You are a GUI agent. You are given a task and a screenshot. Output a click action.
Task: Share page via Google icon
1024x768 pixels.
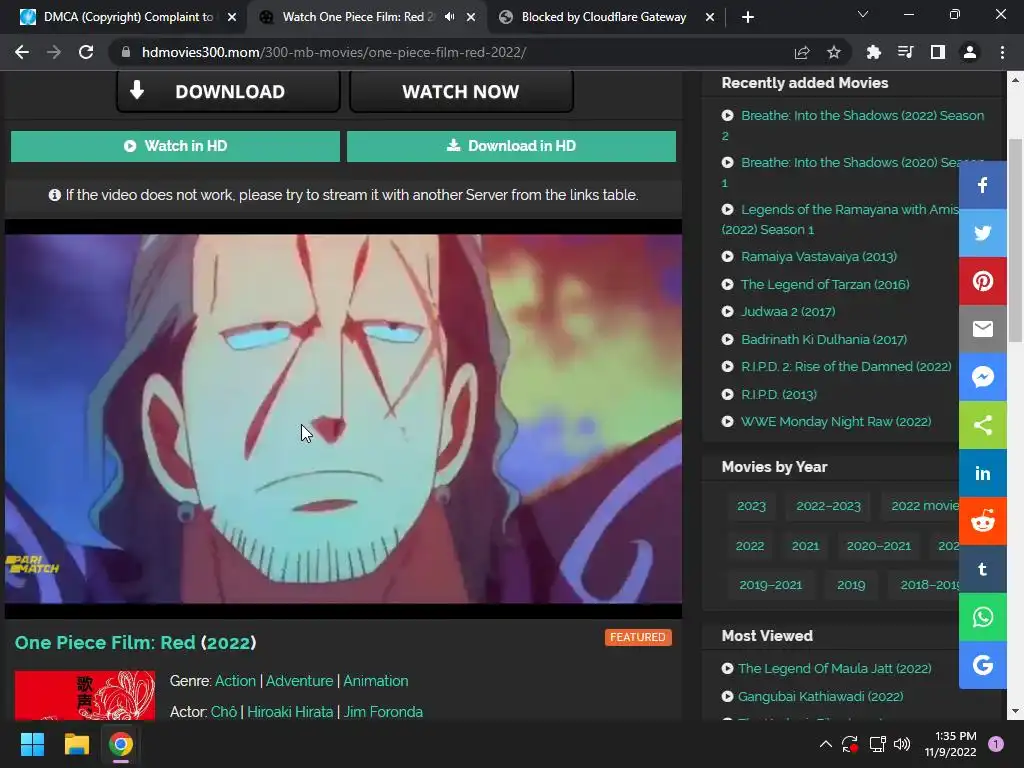pyautogui.click(x=982, y=665)
